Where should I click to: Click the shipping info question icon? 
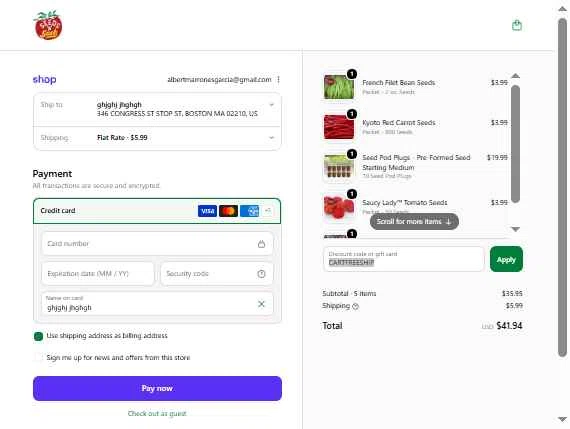coord(356,306)
